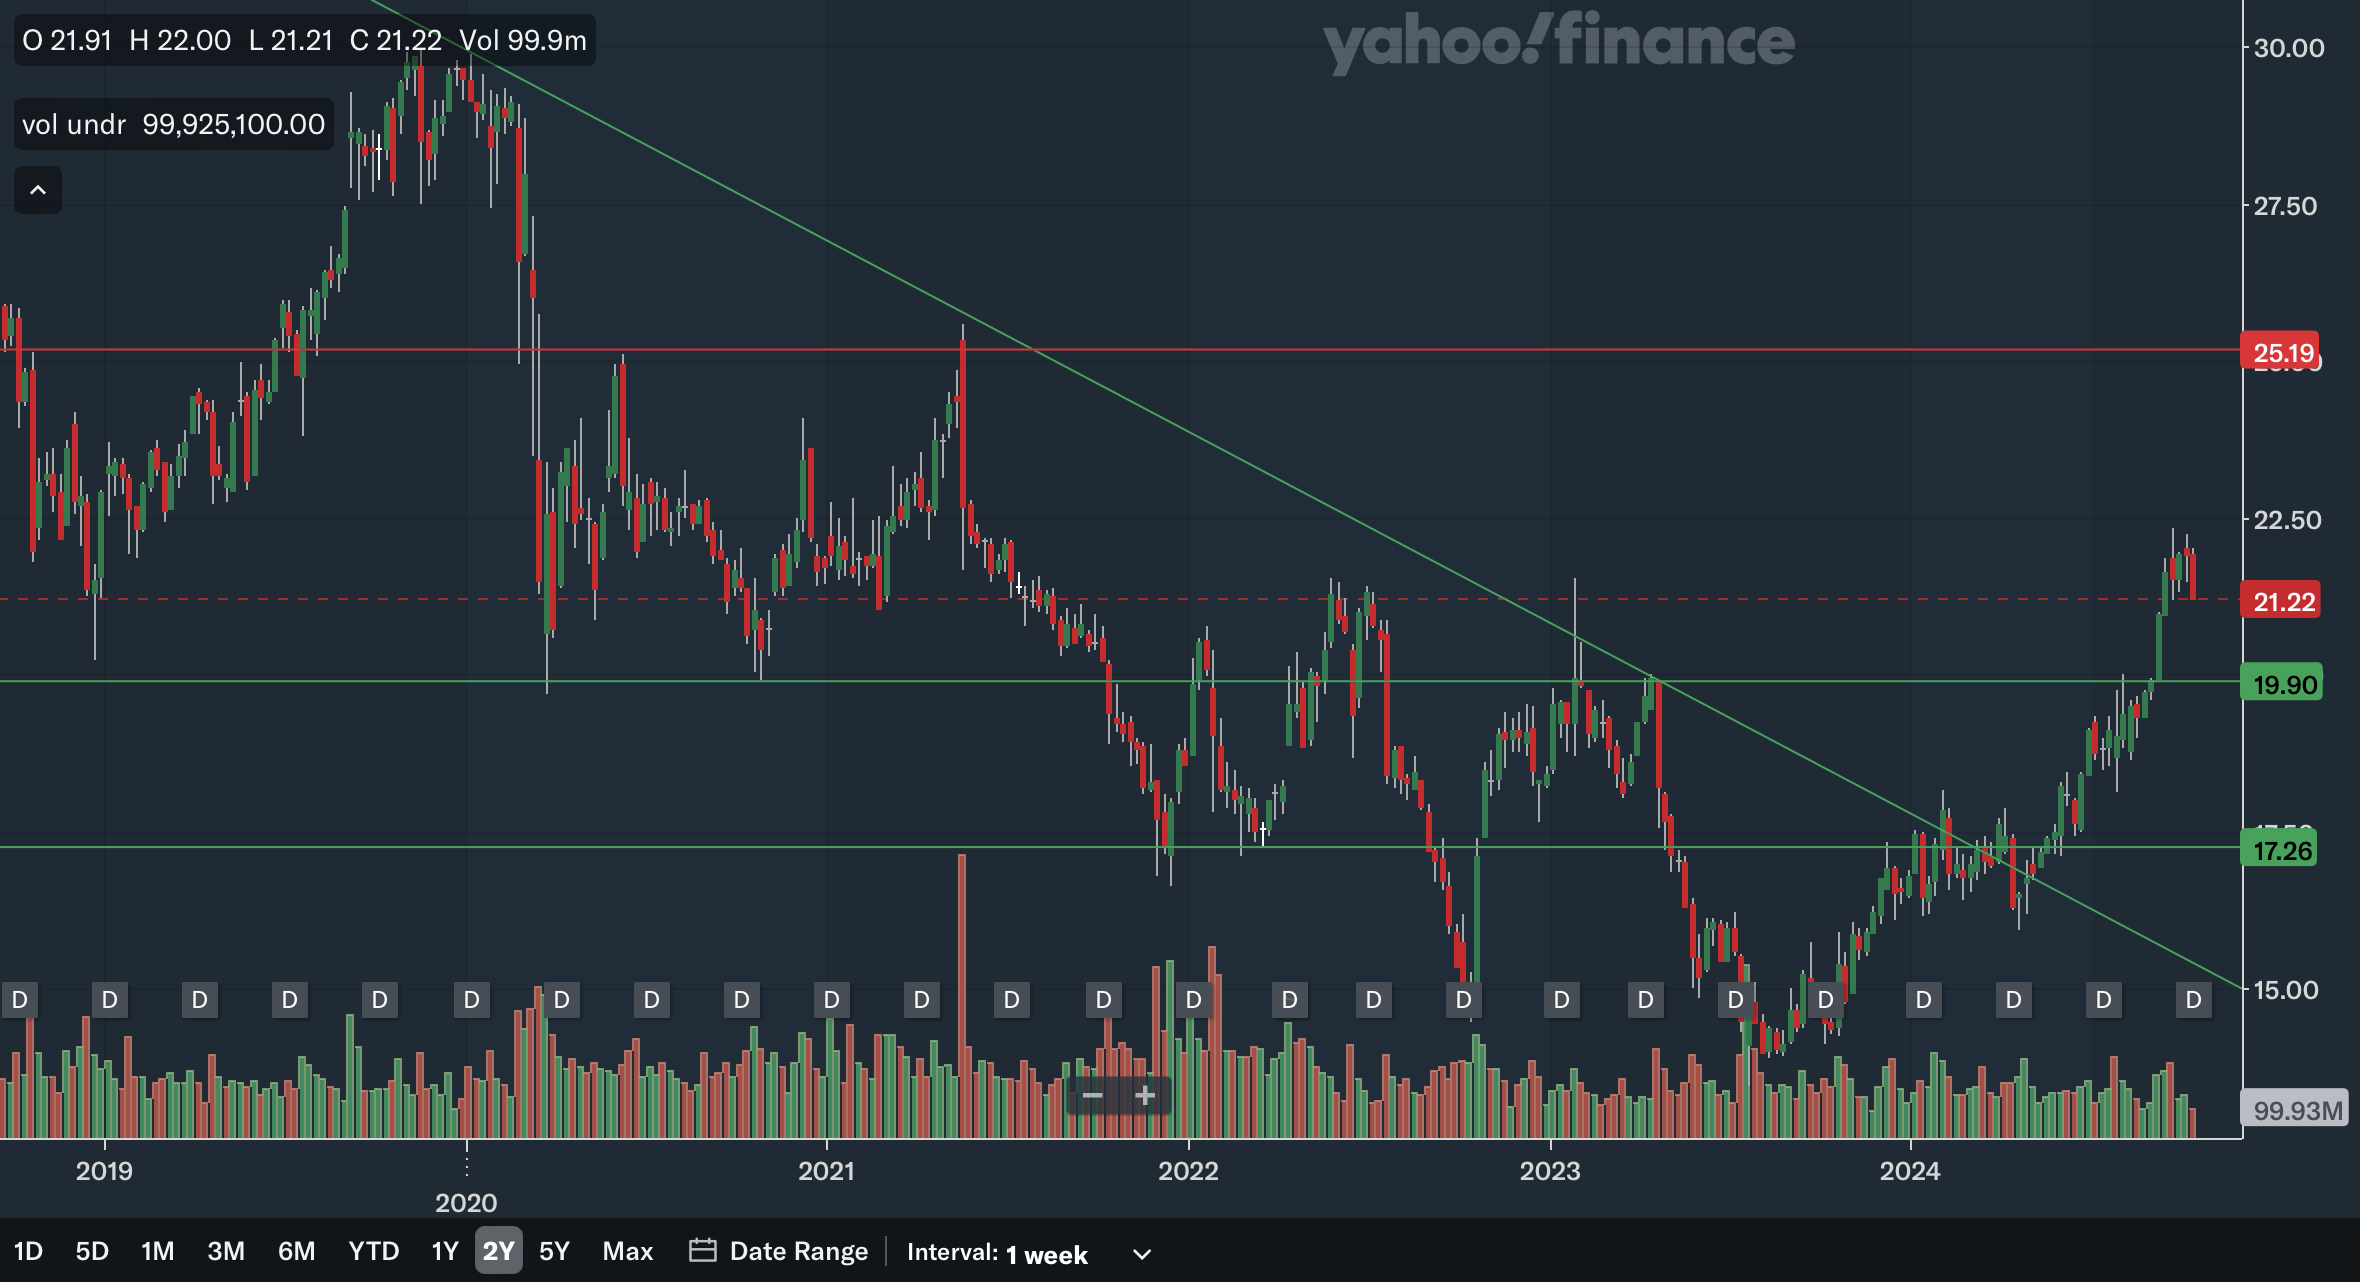The width and height of the screenshot is (2360, 1282).
Task: Select the 5D time range
Action: 92,1251
